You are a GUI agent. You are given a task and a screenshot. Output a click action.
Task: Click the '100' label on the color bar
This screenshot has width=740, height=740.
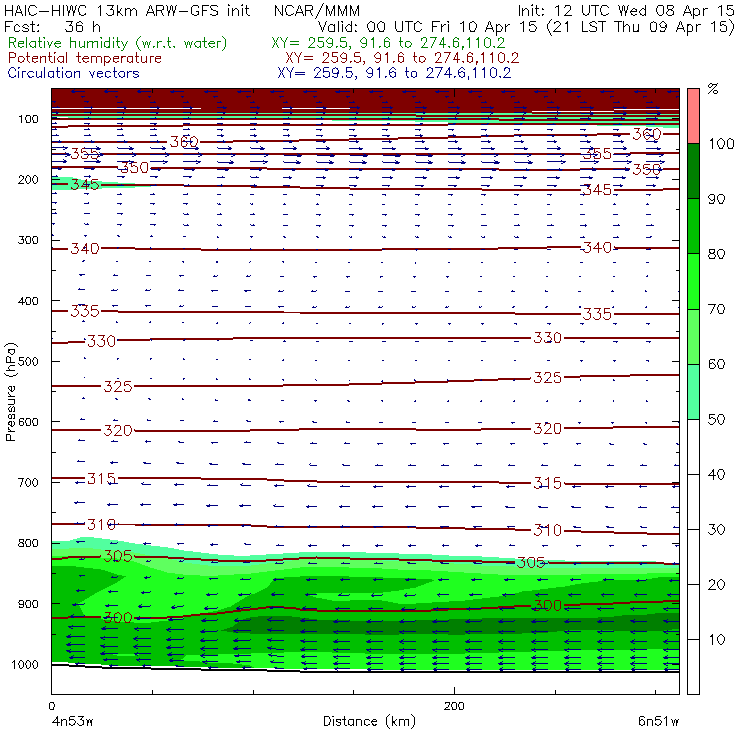(x=721, y=144)
